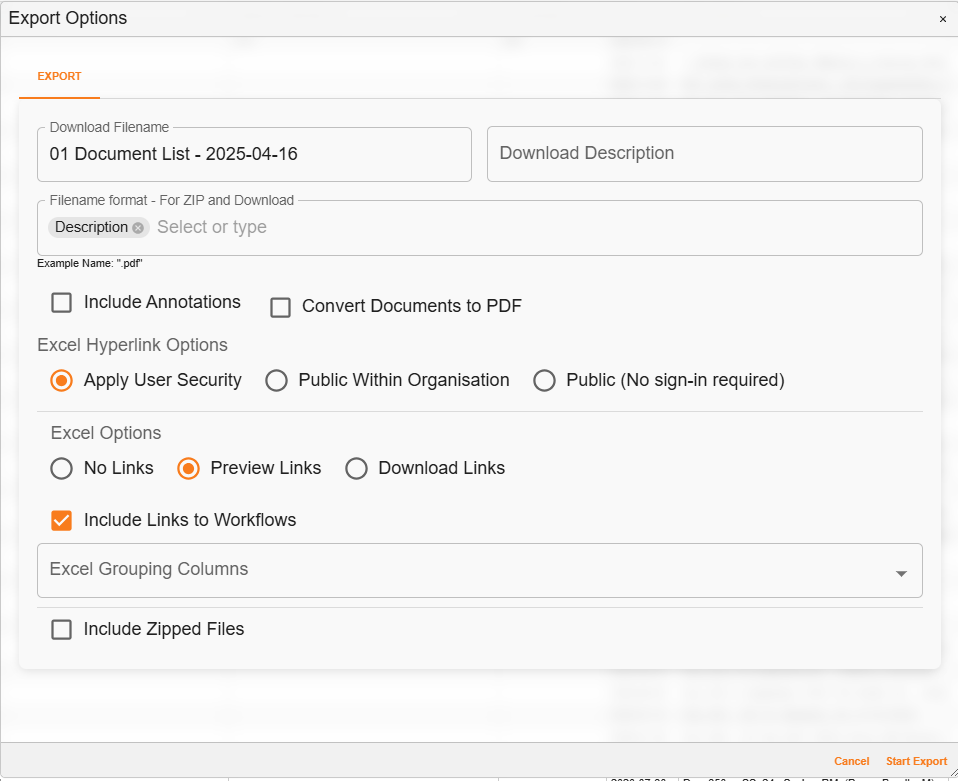Select Public (No sign-in required) hyperlink option

click(545, 380)
